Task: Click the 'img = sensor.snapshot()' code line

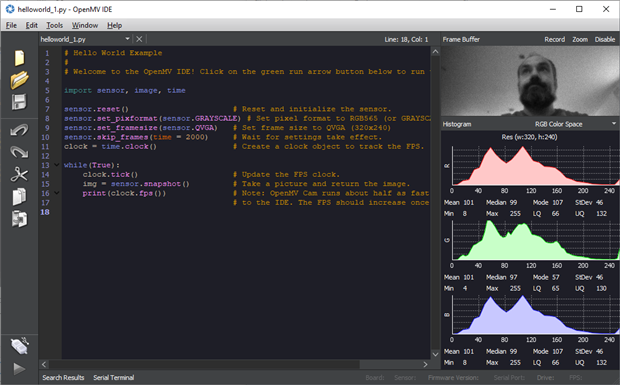Action: (136, 184)
